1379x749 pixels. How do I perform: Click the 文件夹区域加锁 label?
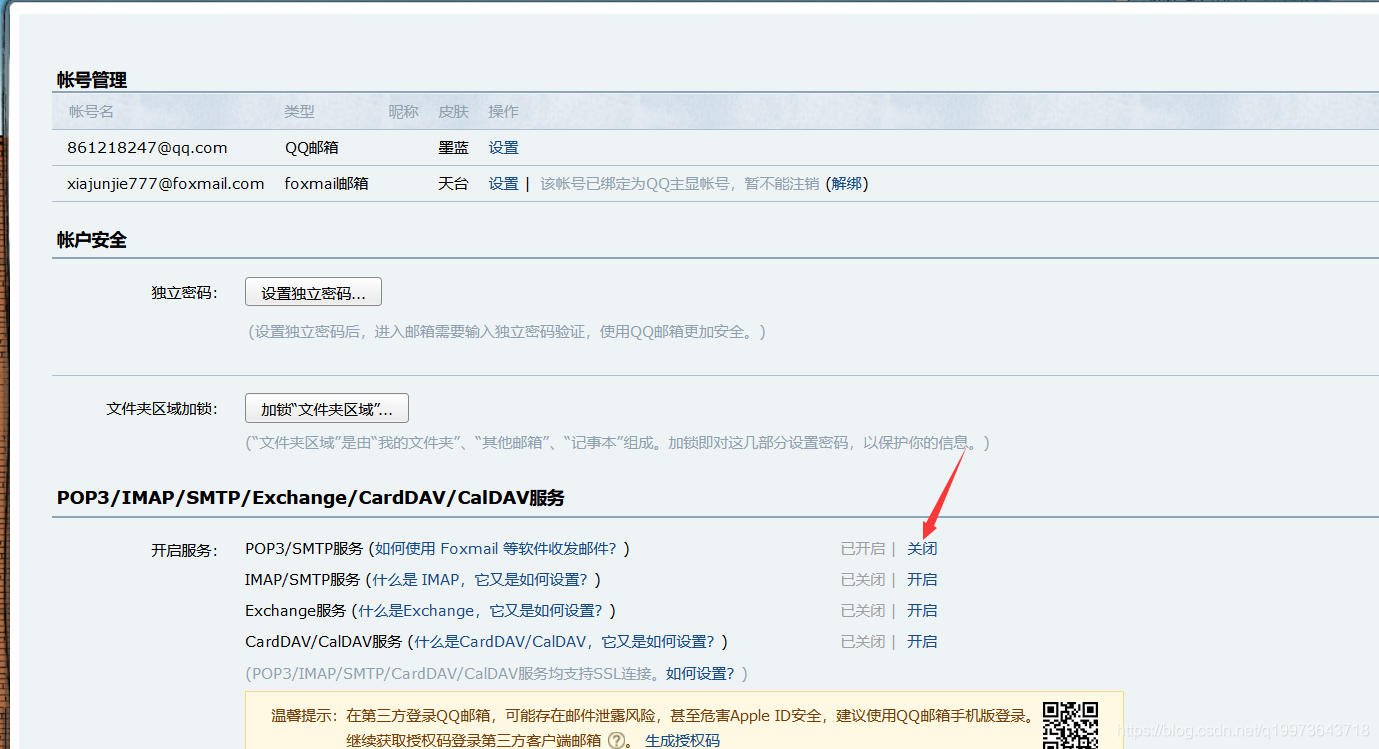point(162,409)
